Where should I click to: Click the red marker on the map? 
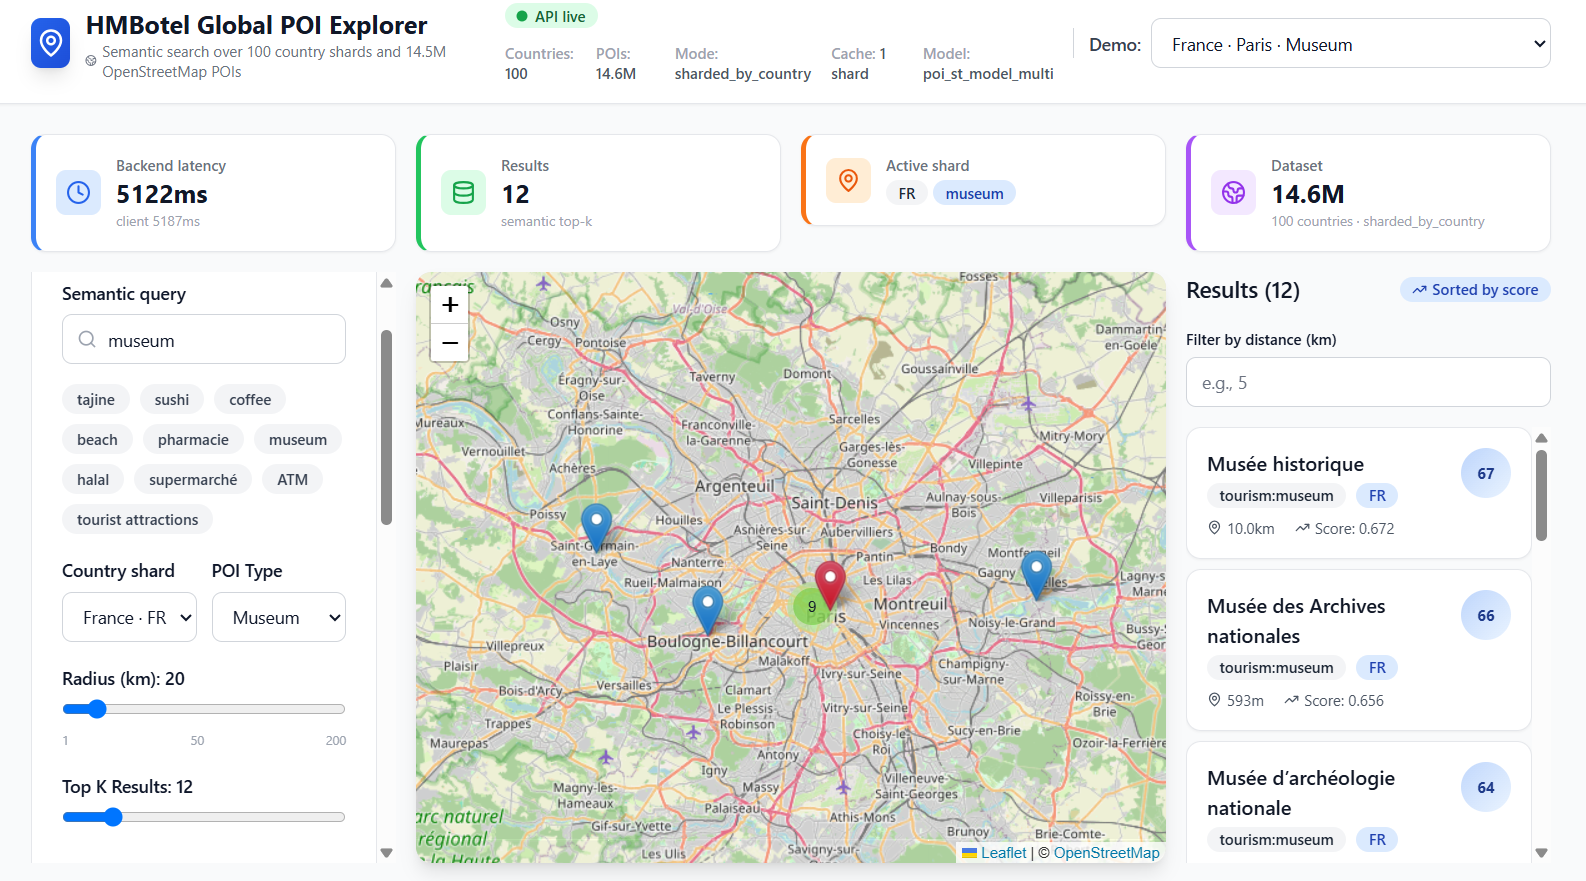point(830,584)
